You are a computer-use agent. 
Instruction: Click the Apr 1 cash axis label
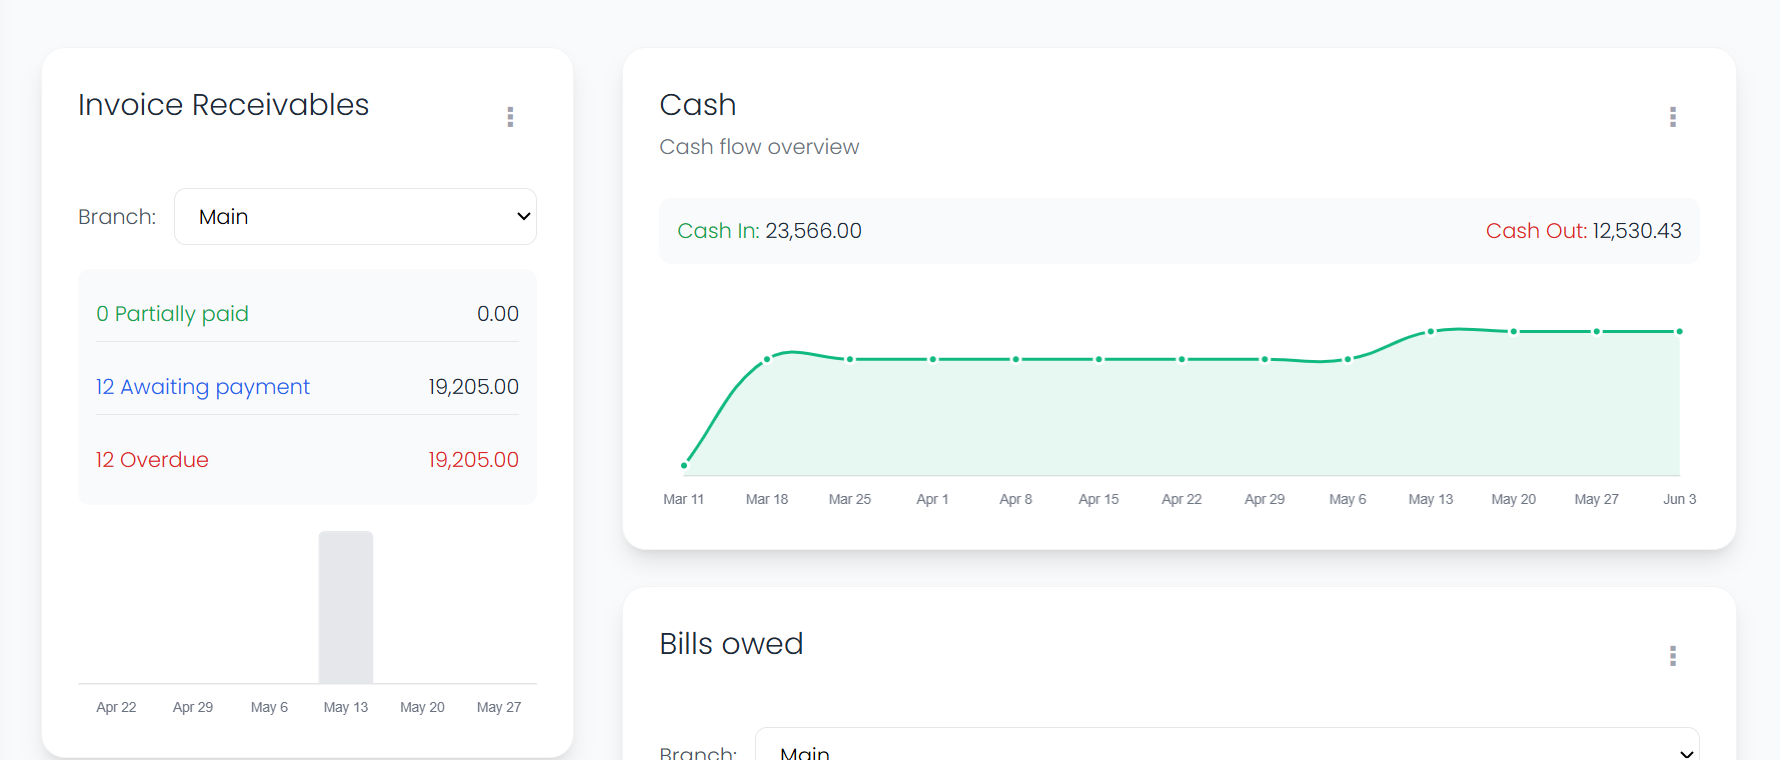tap(933, 499)
